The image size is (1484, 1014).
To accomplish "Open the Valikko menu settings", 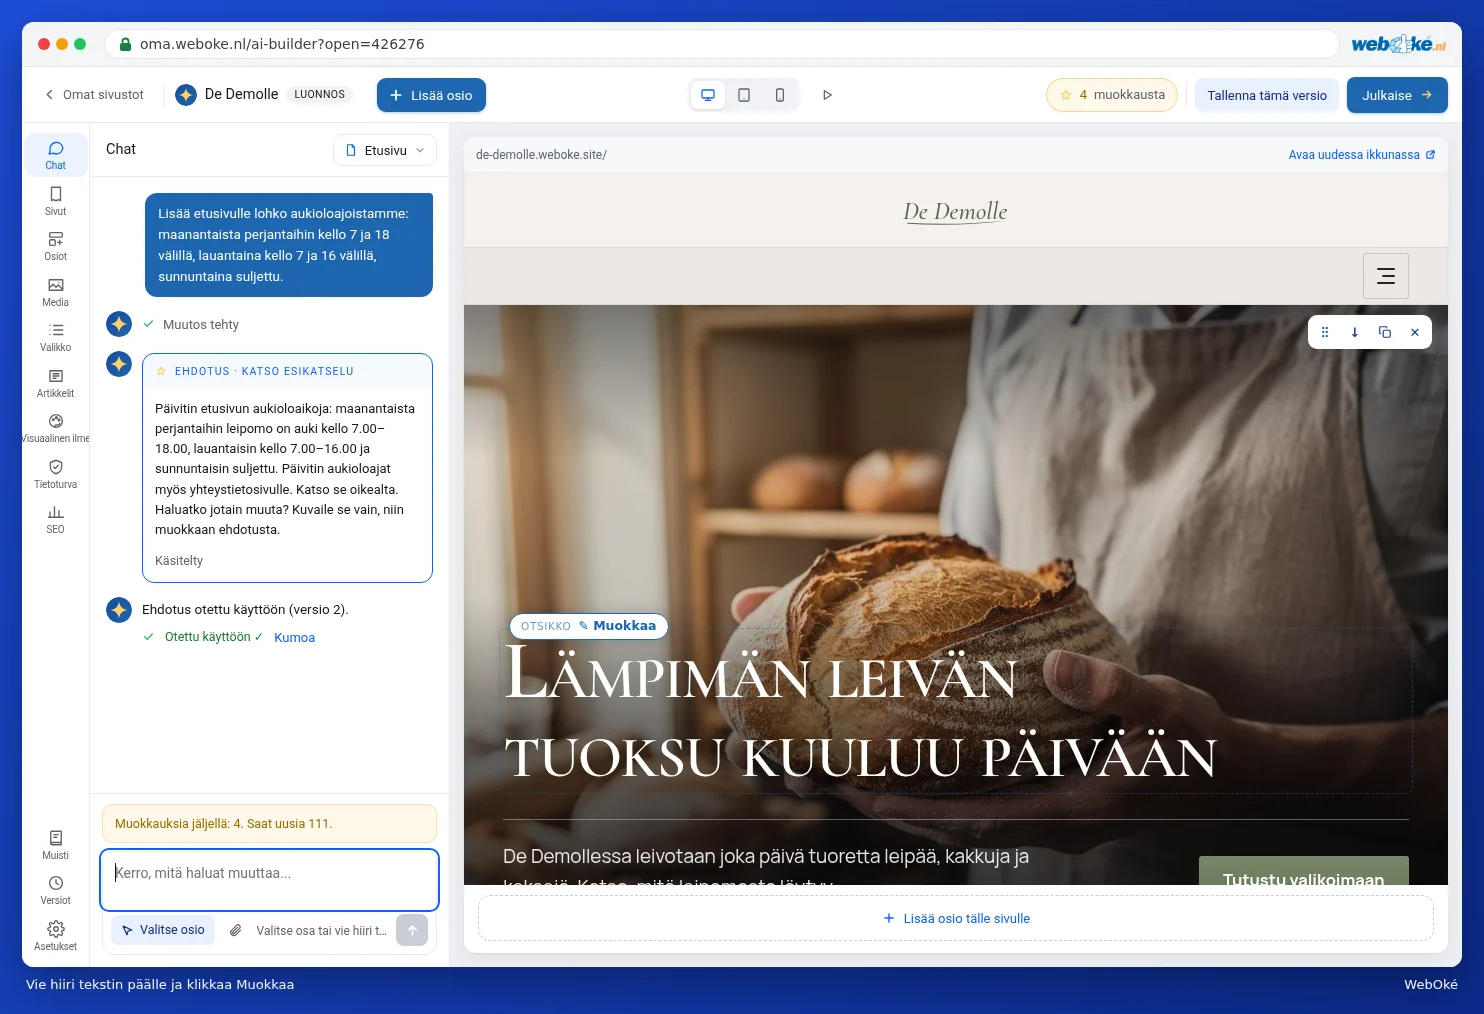I will pyautogui.click(x=56, y=337).
